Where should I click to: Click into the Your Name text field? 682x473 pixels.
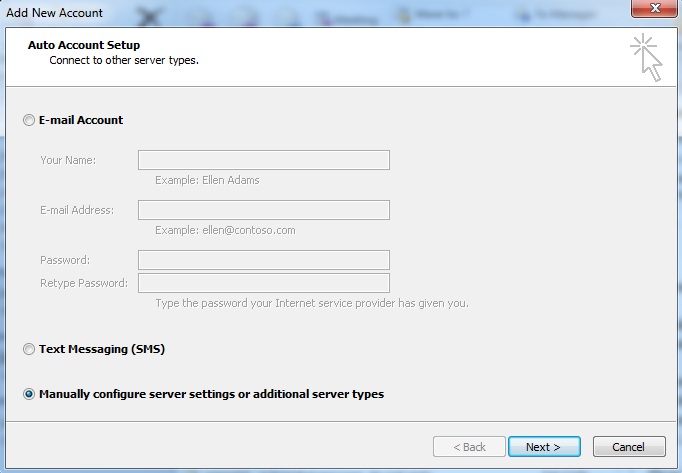(263, 160)
